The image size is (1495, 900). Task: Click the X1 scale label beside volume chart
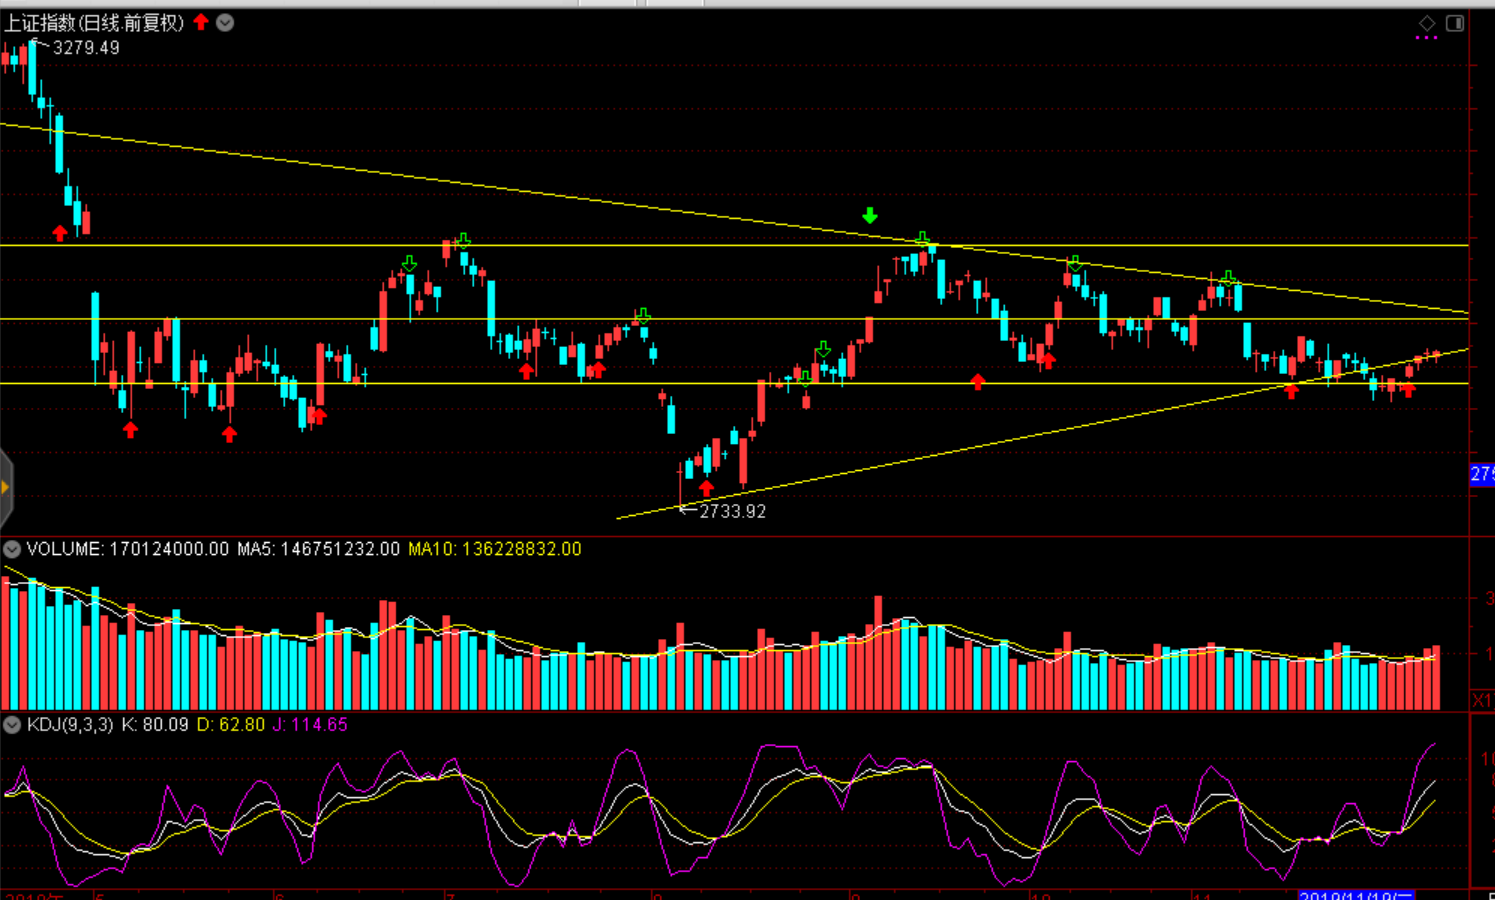[x=1481, y=699]
